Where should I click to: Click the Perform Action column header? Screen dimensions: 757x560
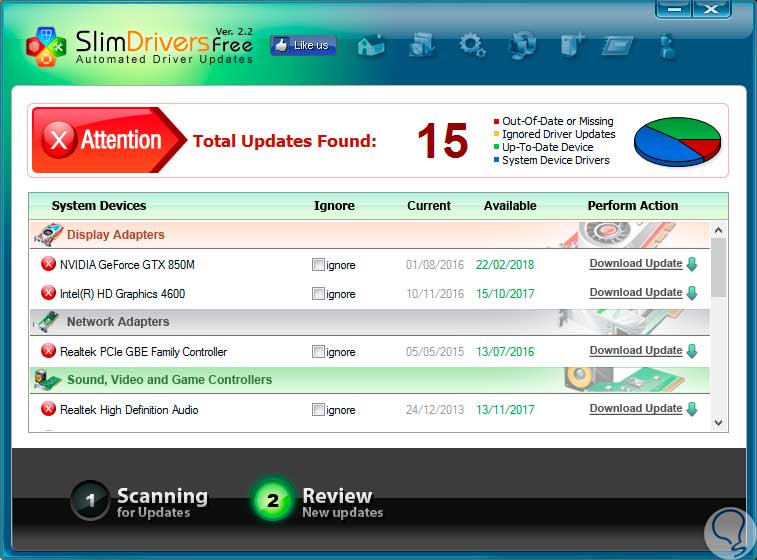(633, 206)
